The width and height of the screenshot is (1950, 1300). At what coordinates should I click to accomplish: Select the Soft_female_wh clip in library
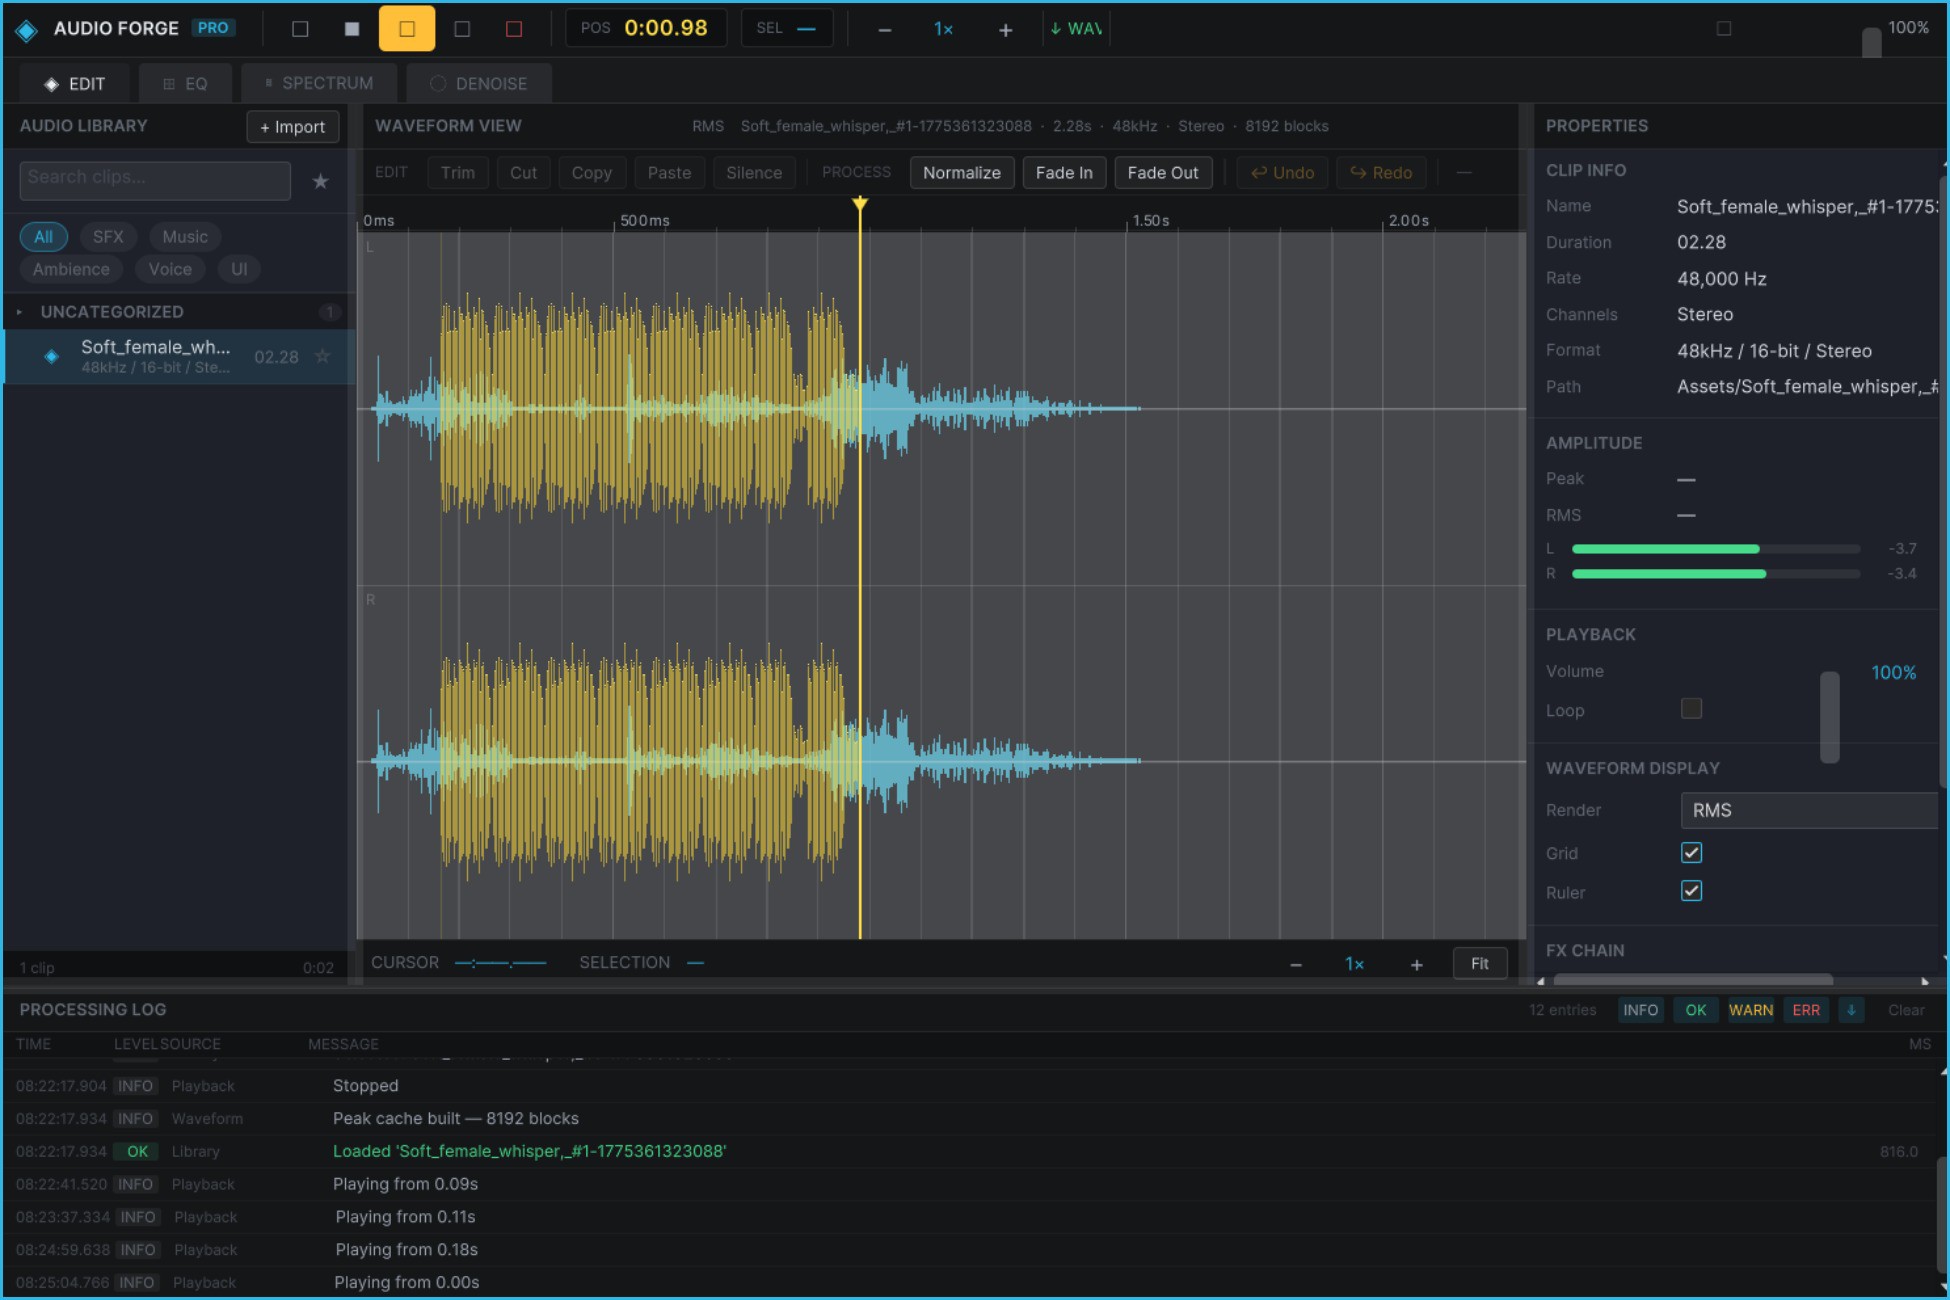(180, 357)
